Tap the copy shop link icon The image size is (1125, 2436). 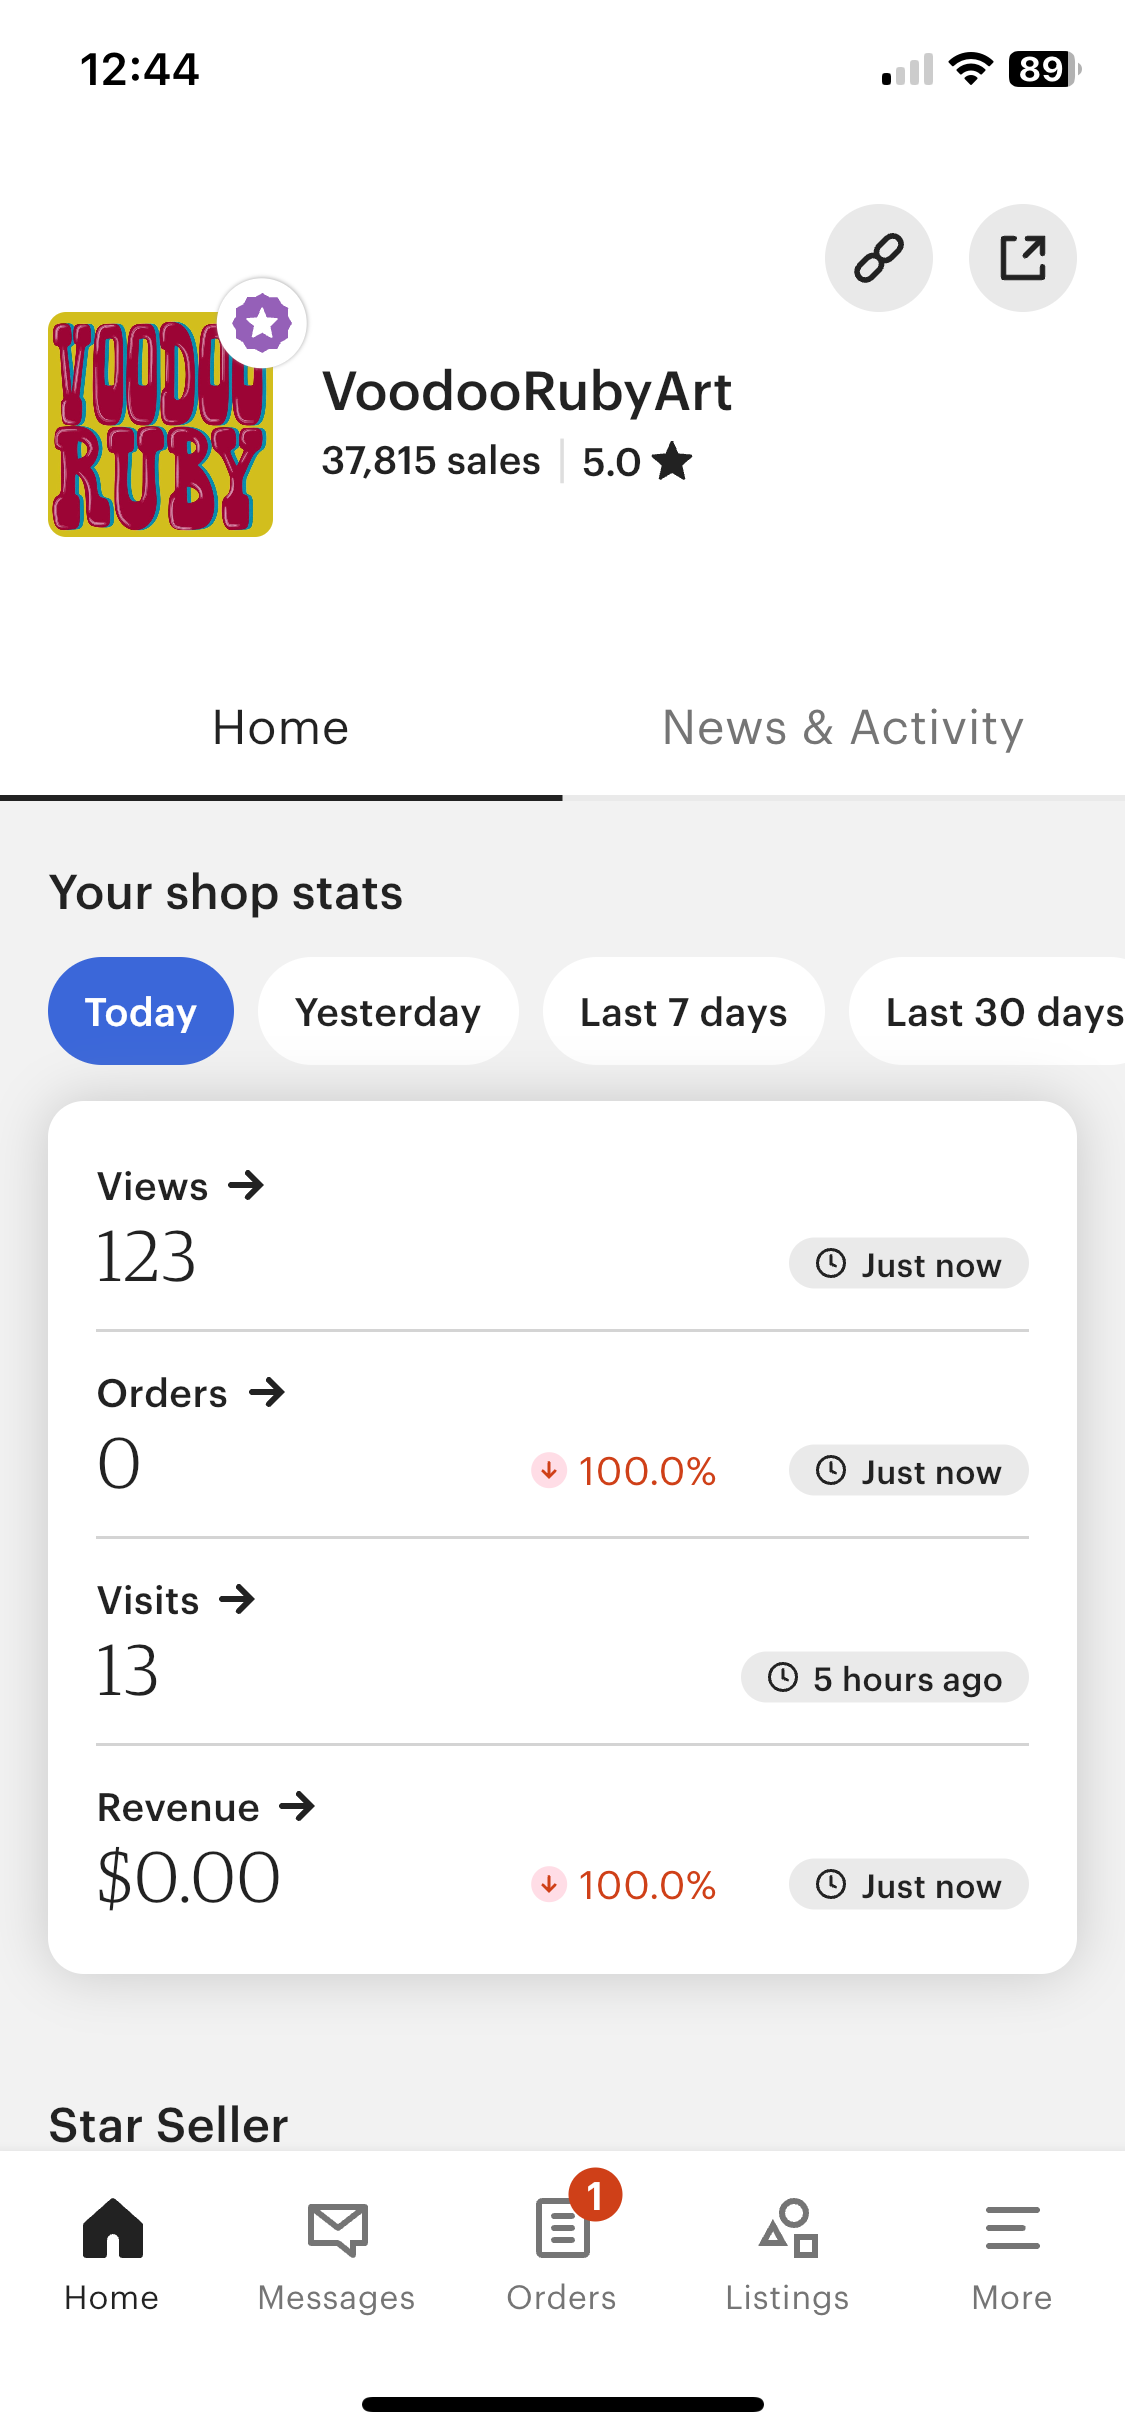click(x=878, y=258)
